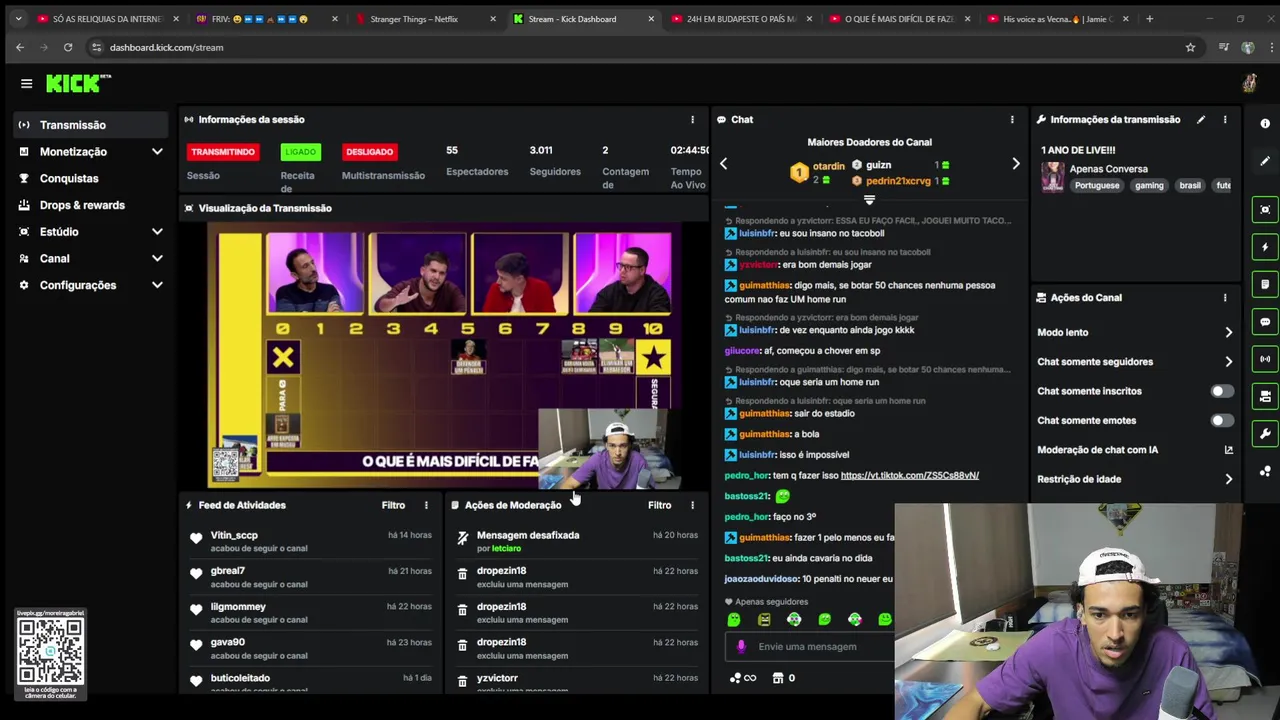Open Conquistas in the left sidebar
1280x720 pixels.
point(69,179)
